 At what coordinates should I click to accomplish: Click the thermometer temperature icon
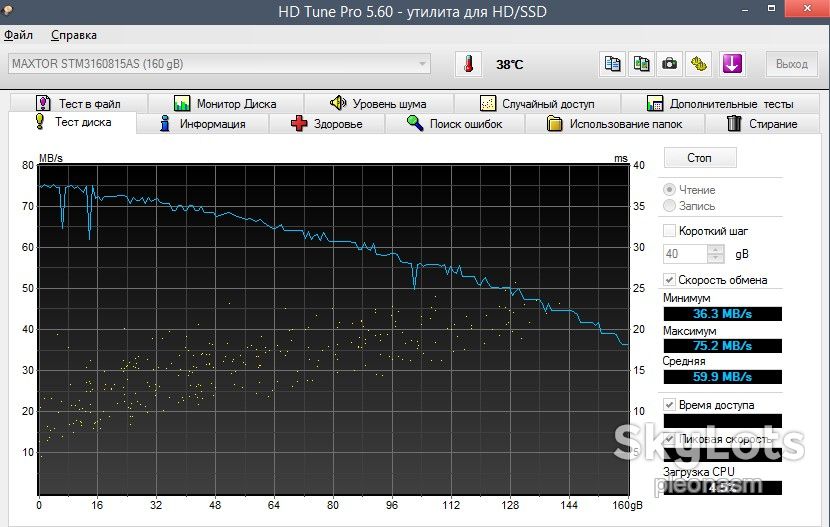click(468, 64)
